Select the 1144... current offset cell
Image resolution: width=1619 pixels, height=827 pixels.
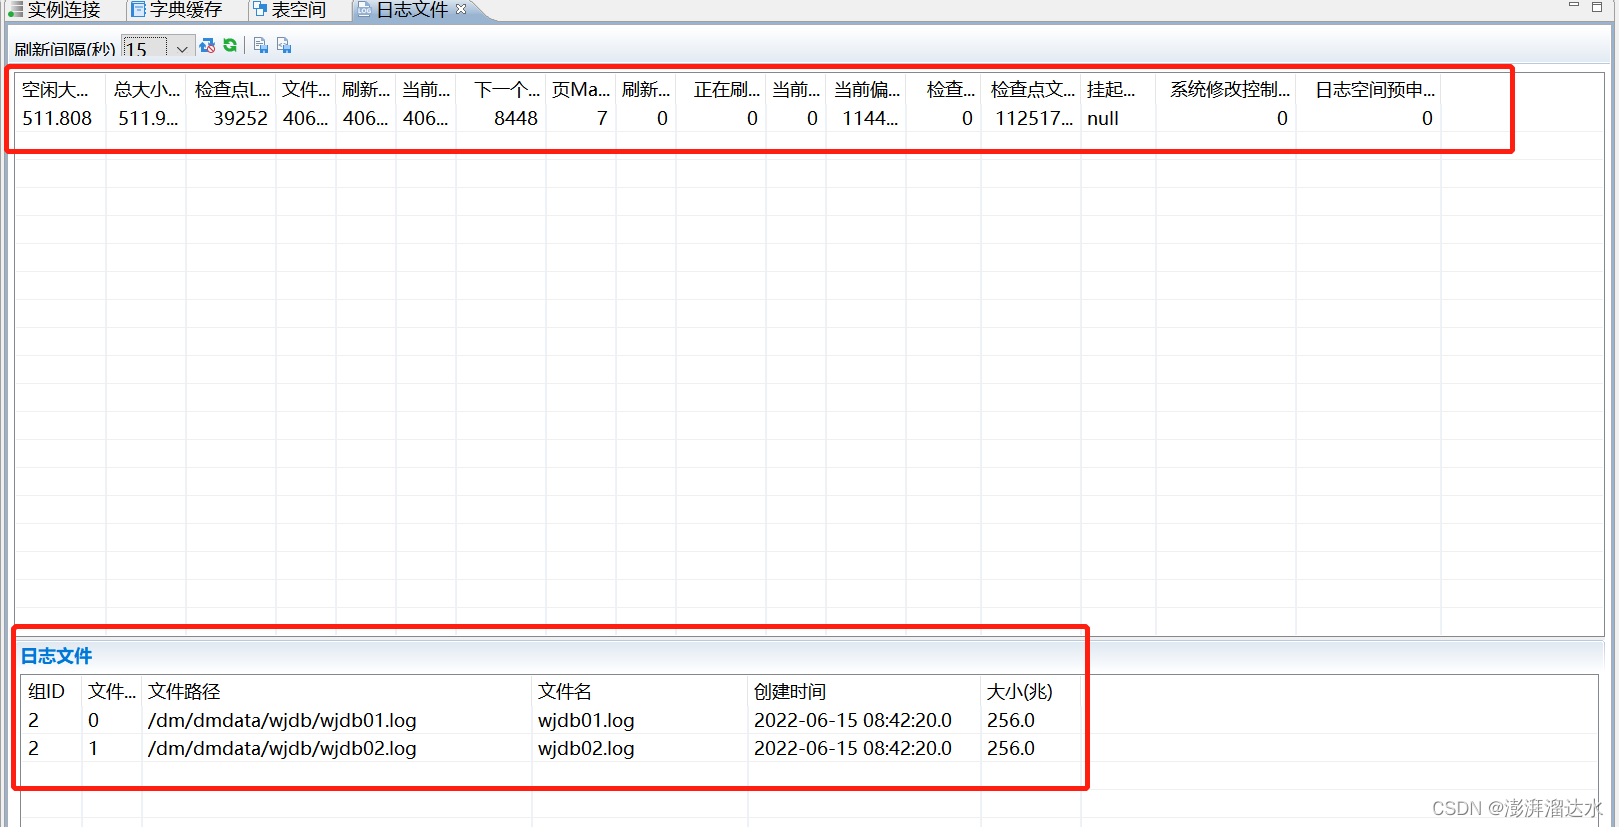click(870, 118)
